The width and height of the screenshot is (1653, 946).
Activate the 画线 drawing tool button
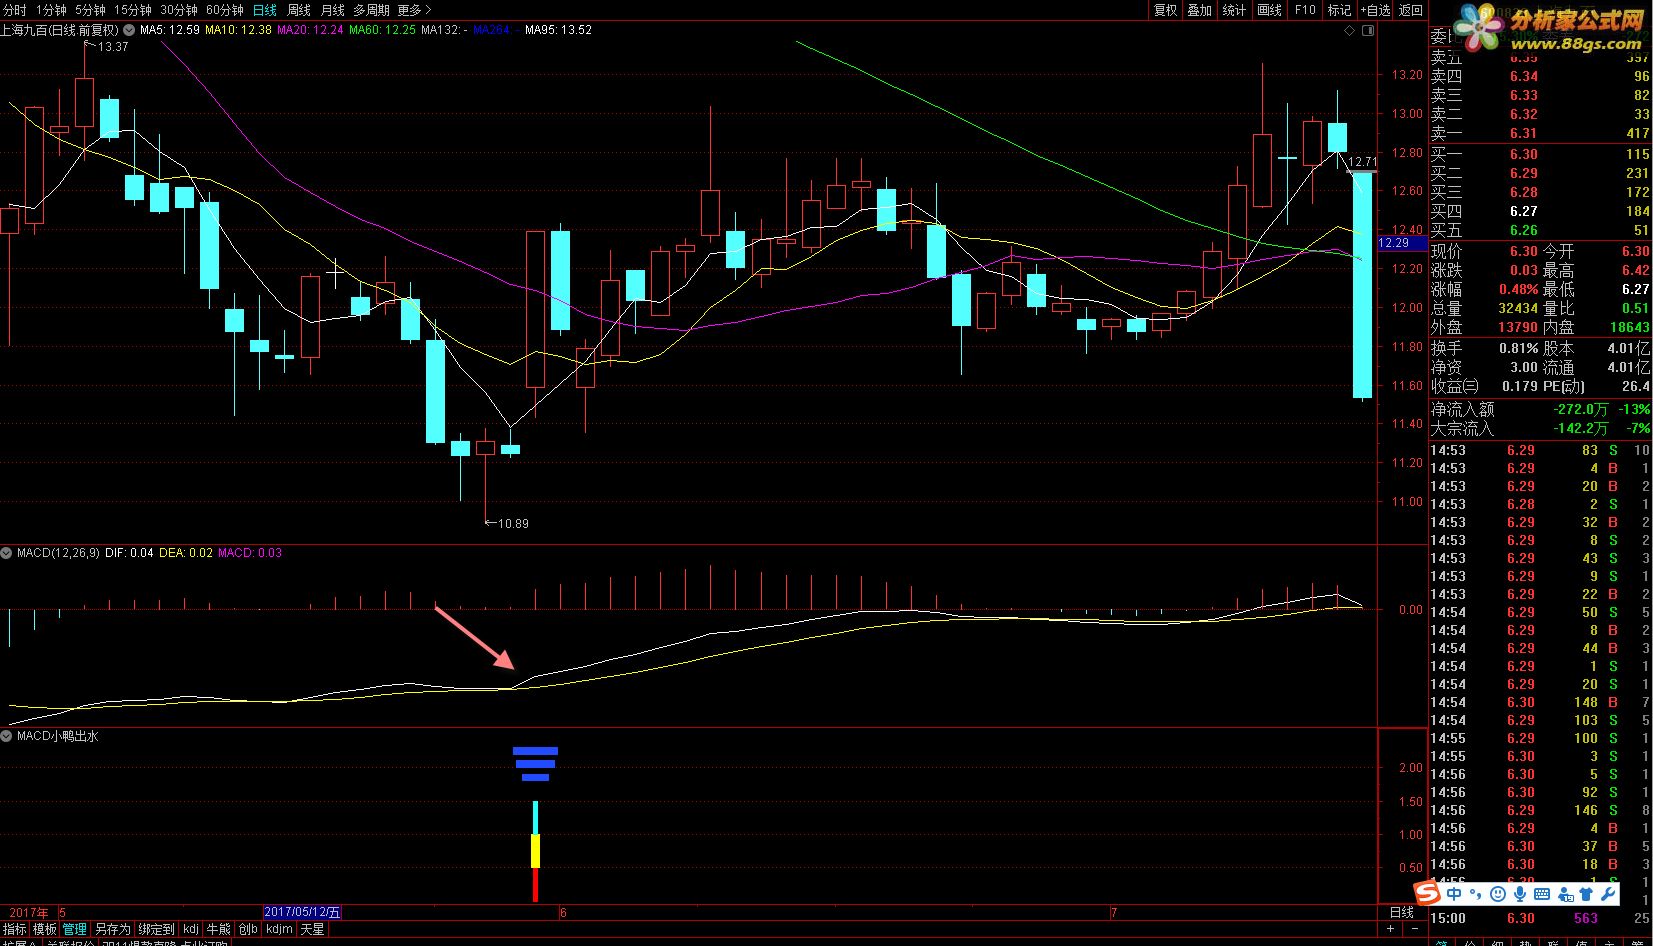[x=1269, y=10]
